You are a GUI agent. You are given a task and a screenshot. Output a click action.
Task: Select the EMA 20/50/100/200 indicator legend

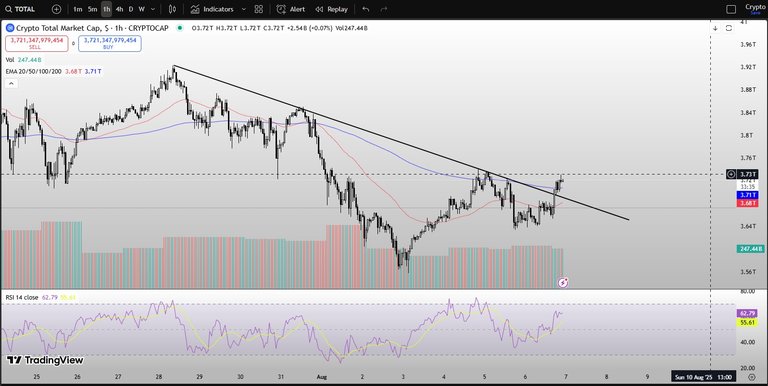pos(53,72)
